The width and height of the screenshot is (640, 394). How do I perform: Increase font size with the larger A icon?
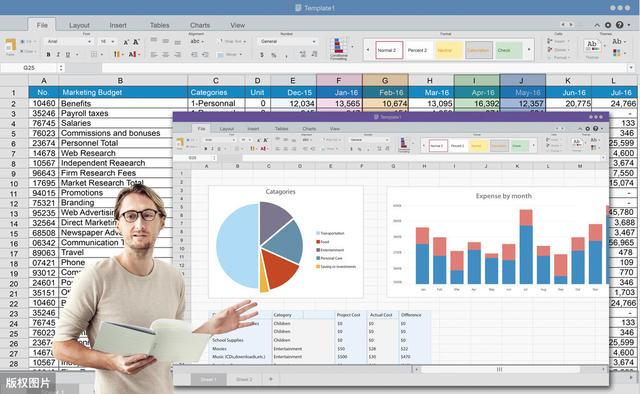tap(136, 42)
